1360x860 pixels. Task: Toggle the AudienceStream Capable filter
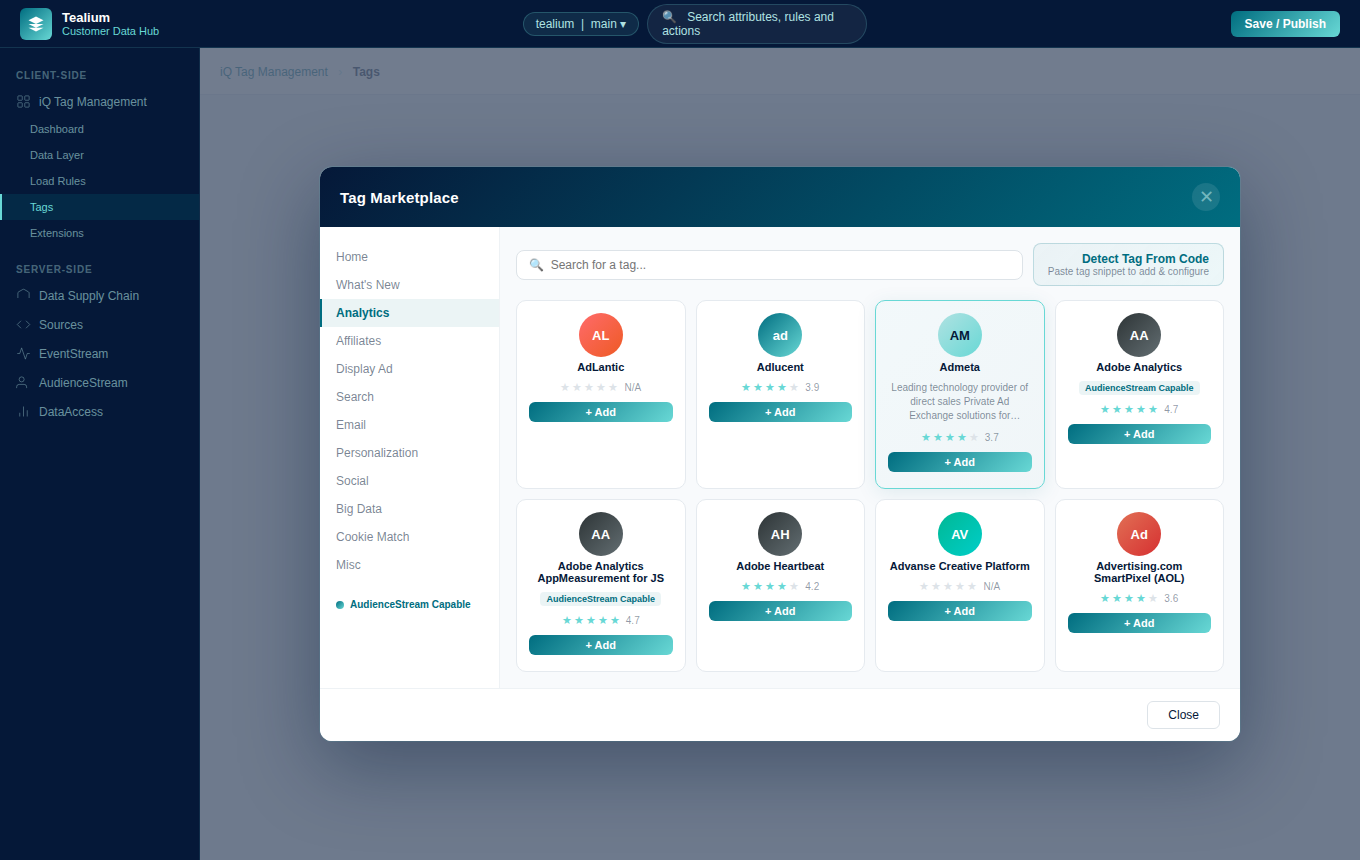pos(403,604)
